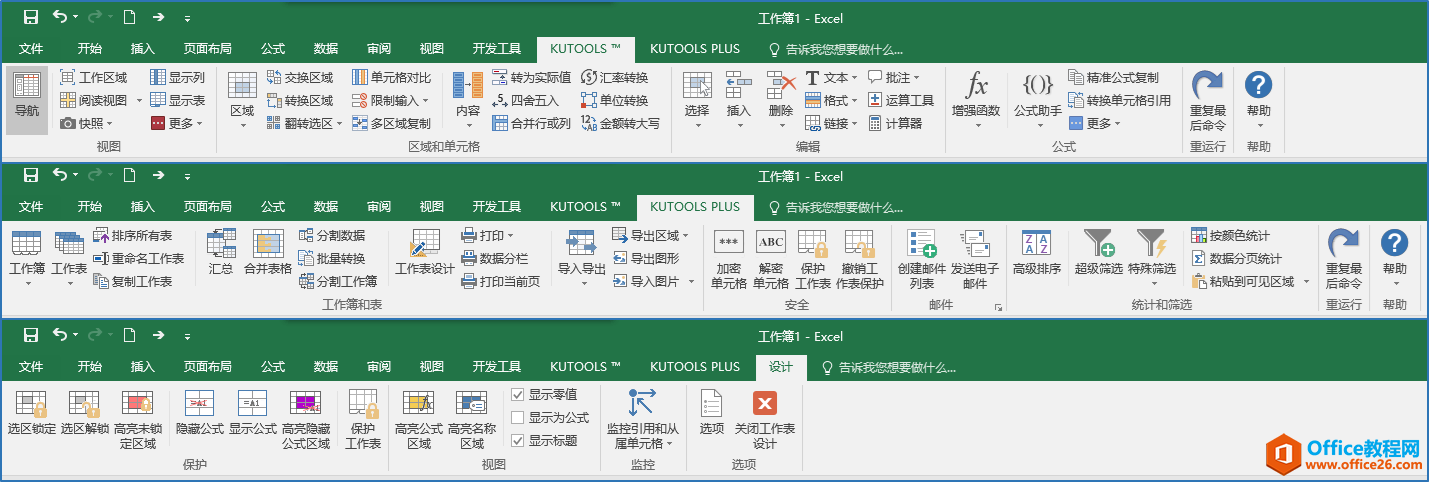
Task: Click 四舍五入 round tool
Action: [x=525, y=101]
